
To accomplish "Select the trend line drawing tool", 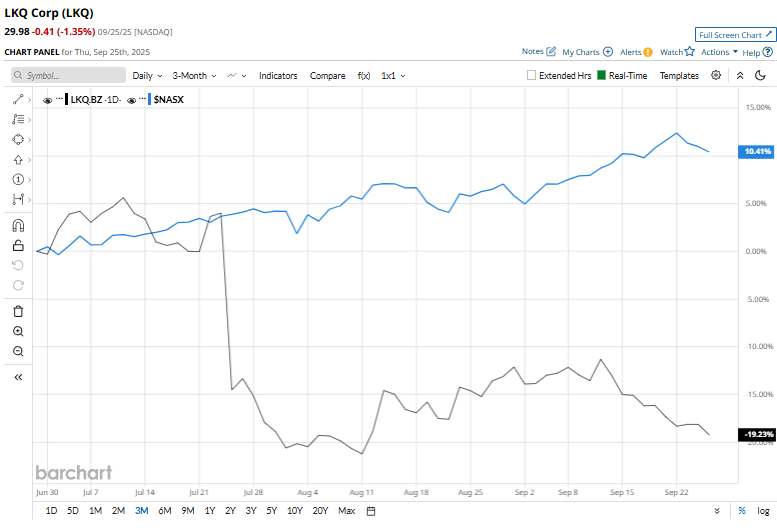I will pyautogui.click(x=18, y=100).
